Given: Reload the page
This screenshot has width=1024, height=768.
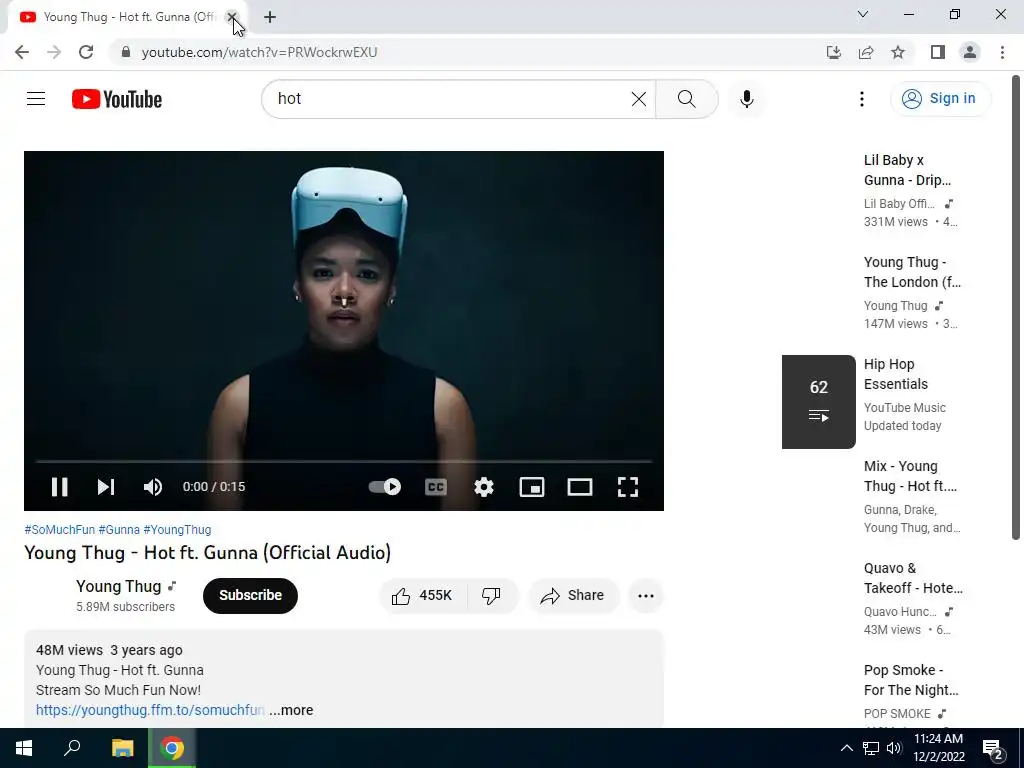Looking at the screenshot, I should click(x=86, y=52).
